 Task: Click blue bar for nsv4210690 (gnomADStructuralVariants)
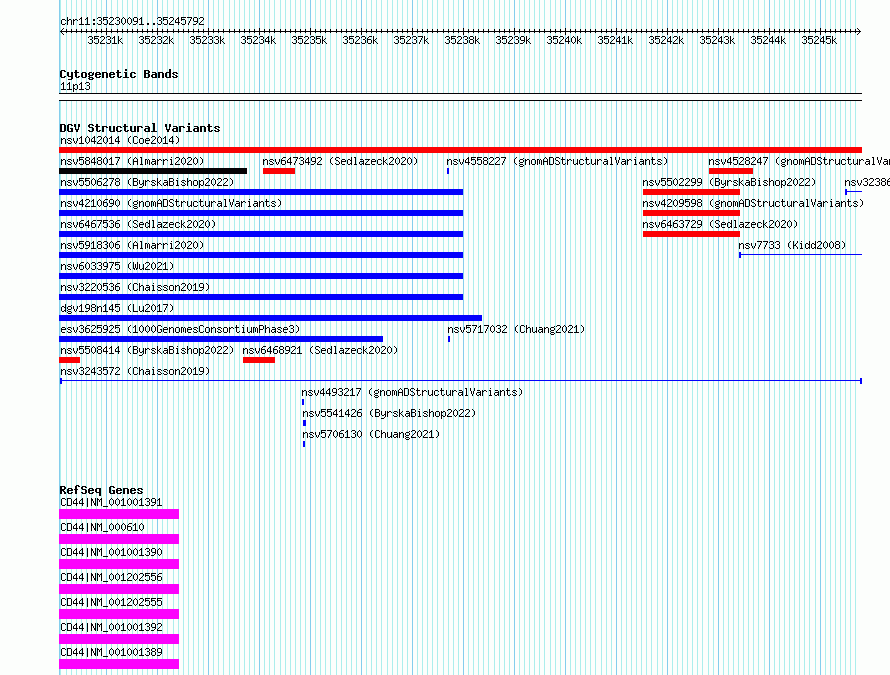(x=261, y=213)
